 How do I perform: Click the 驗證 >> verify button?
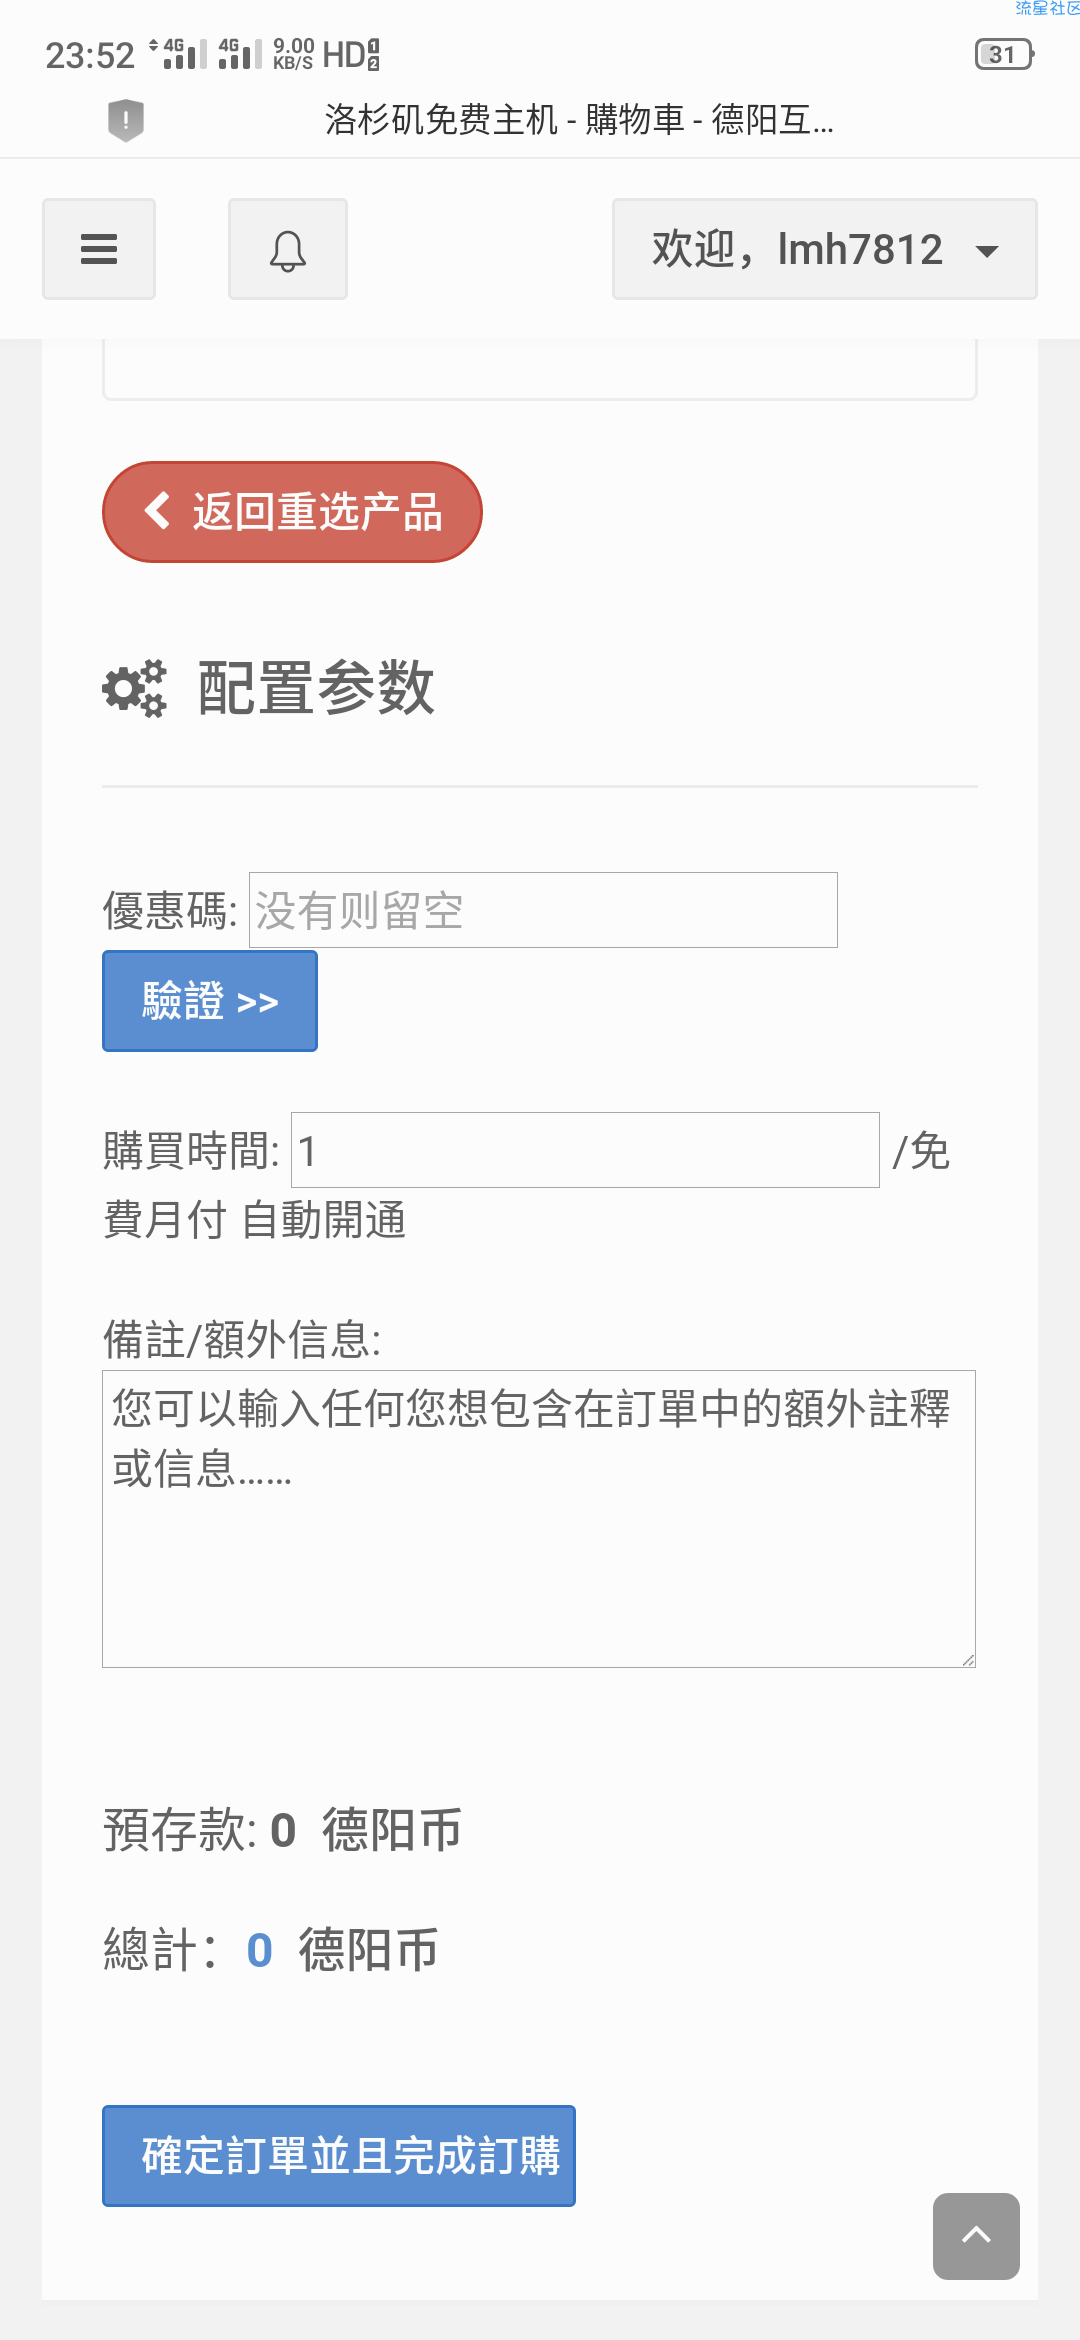coord(210,1001)
